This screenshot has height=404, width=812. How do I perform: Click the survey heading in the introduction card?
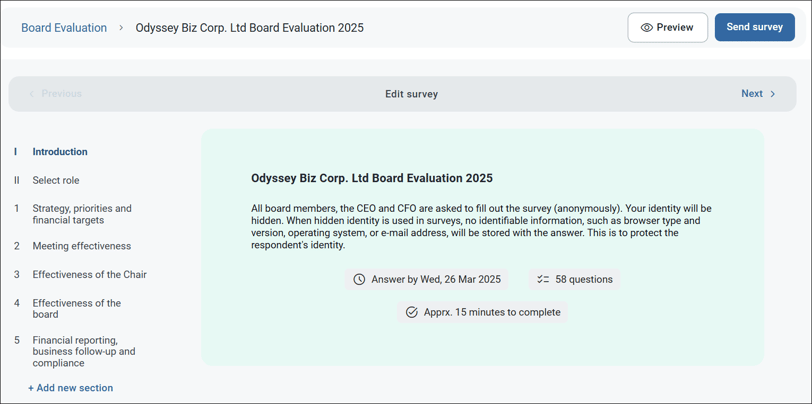(x=372, y=178)
